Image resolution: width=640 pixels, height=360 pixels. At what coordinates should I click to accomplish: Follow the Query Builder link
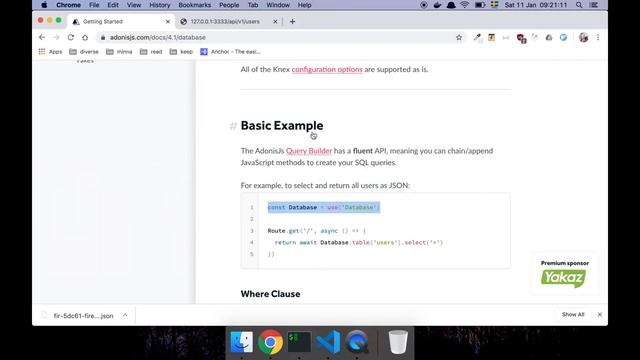coord(309,151)
